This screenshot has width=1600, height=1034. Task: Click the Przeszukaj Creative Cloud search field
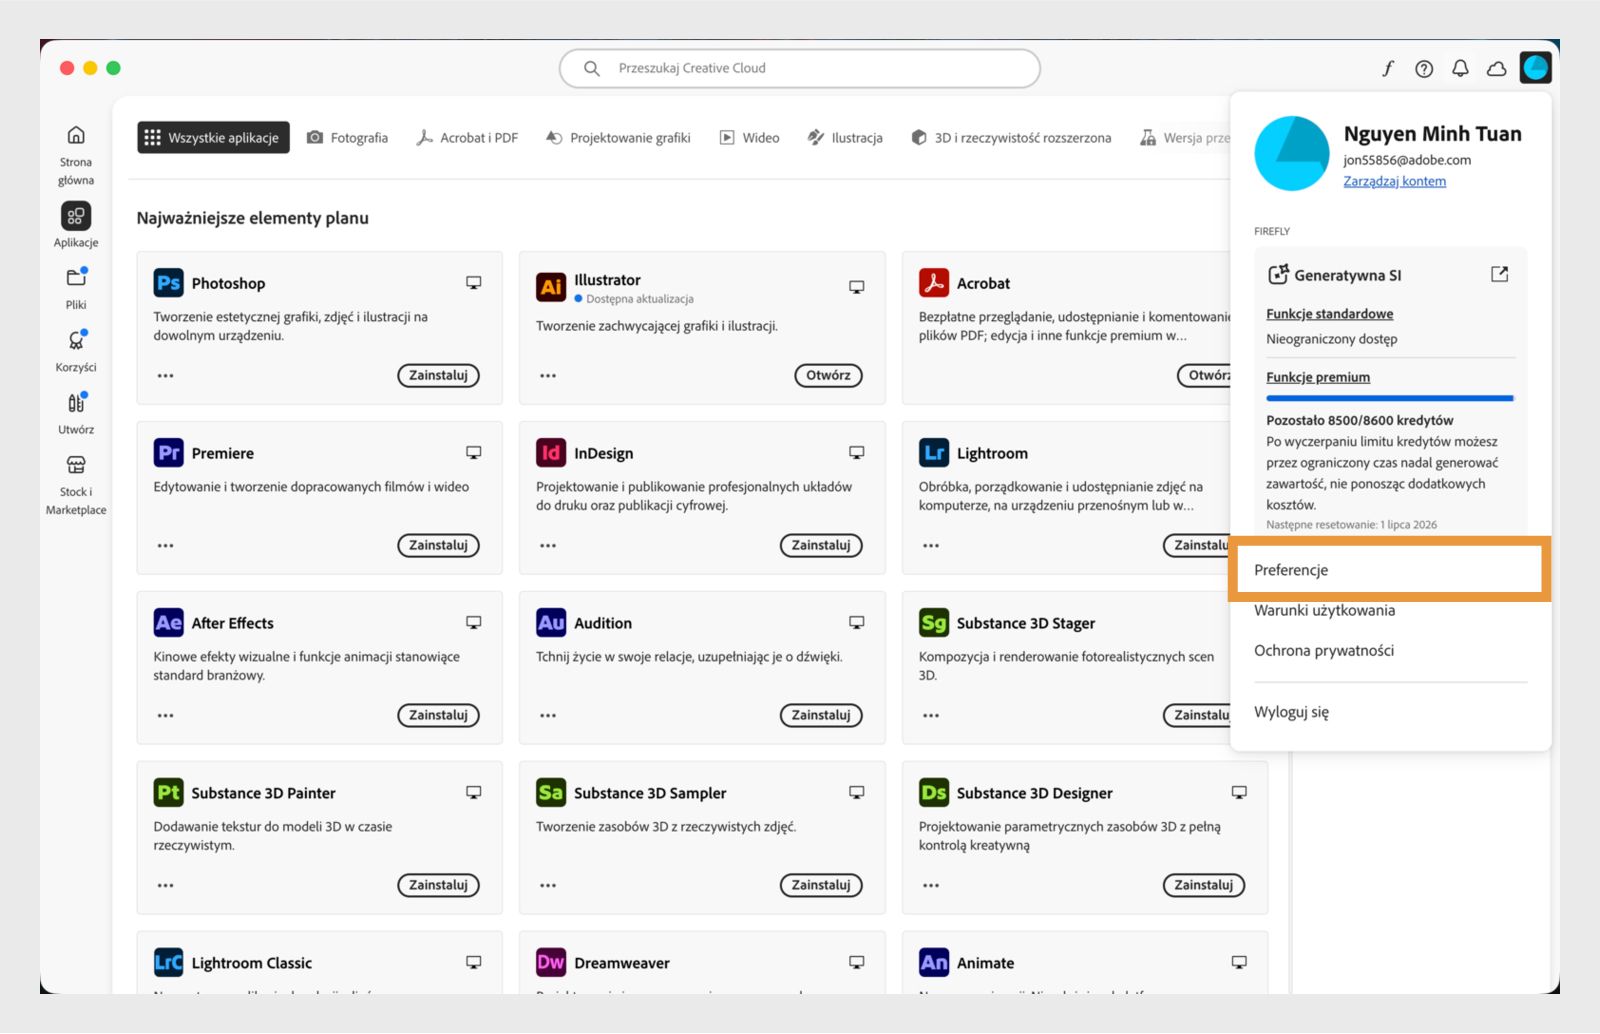(x=800, y=68)
